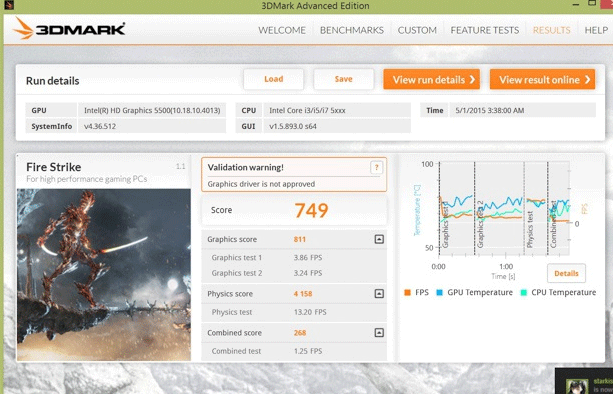Open the FEATURE TESTS tab
The width and height of the screenshot is (613, 394).
[485, 30]
